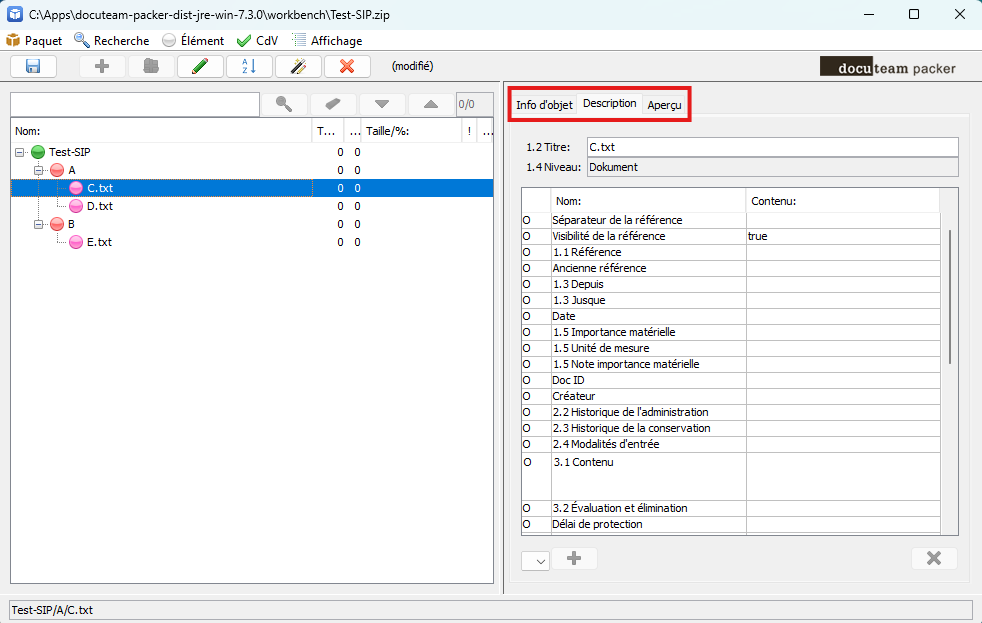Switch to the Aperçu tab
The width and height of the screenshot is (982, 623).
(664, 103)
